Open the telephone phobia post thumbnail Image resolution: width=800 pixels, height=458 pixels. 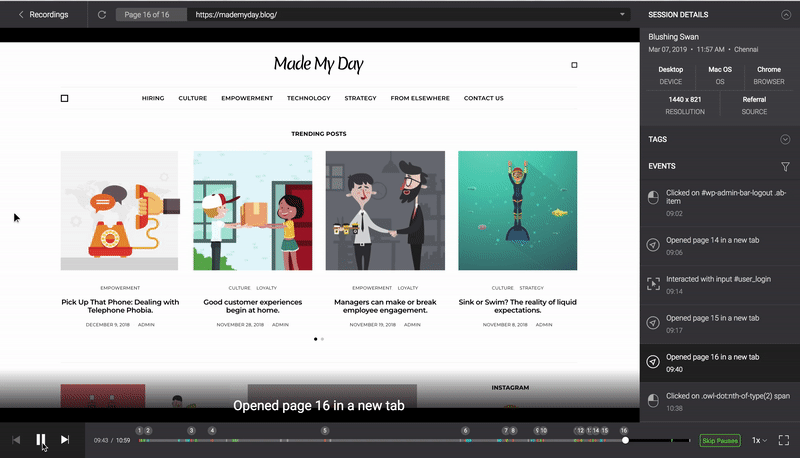tap(119, 210)
